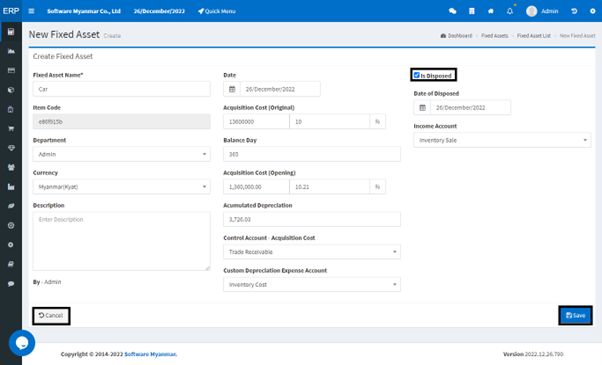Click the opening cost percentage field

[x=329, y=187]
